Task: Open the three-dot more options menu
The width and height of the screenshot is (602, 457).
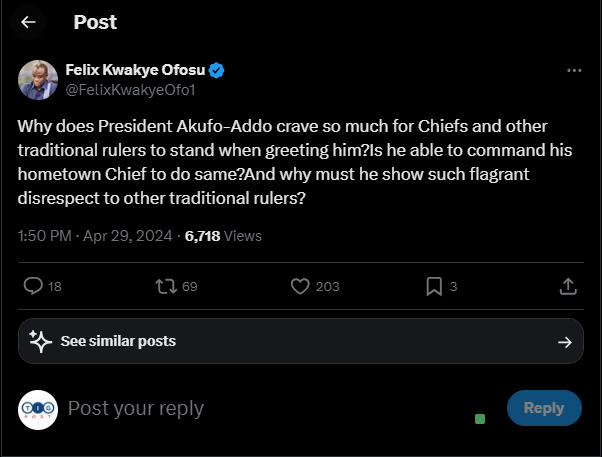Action: [x=574, y=71]
